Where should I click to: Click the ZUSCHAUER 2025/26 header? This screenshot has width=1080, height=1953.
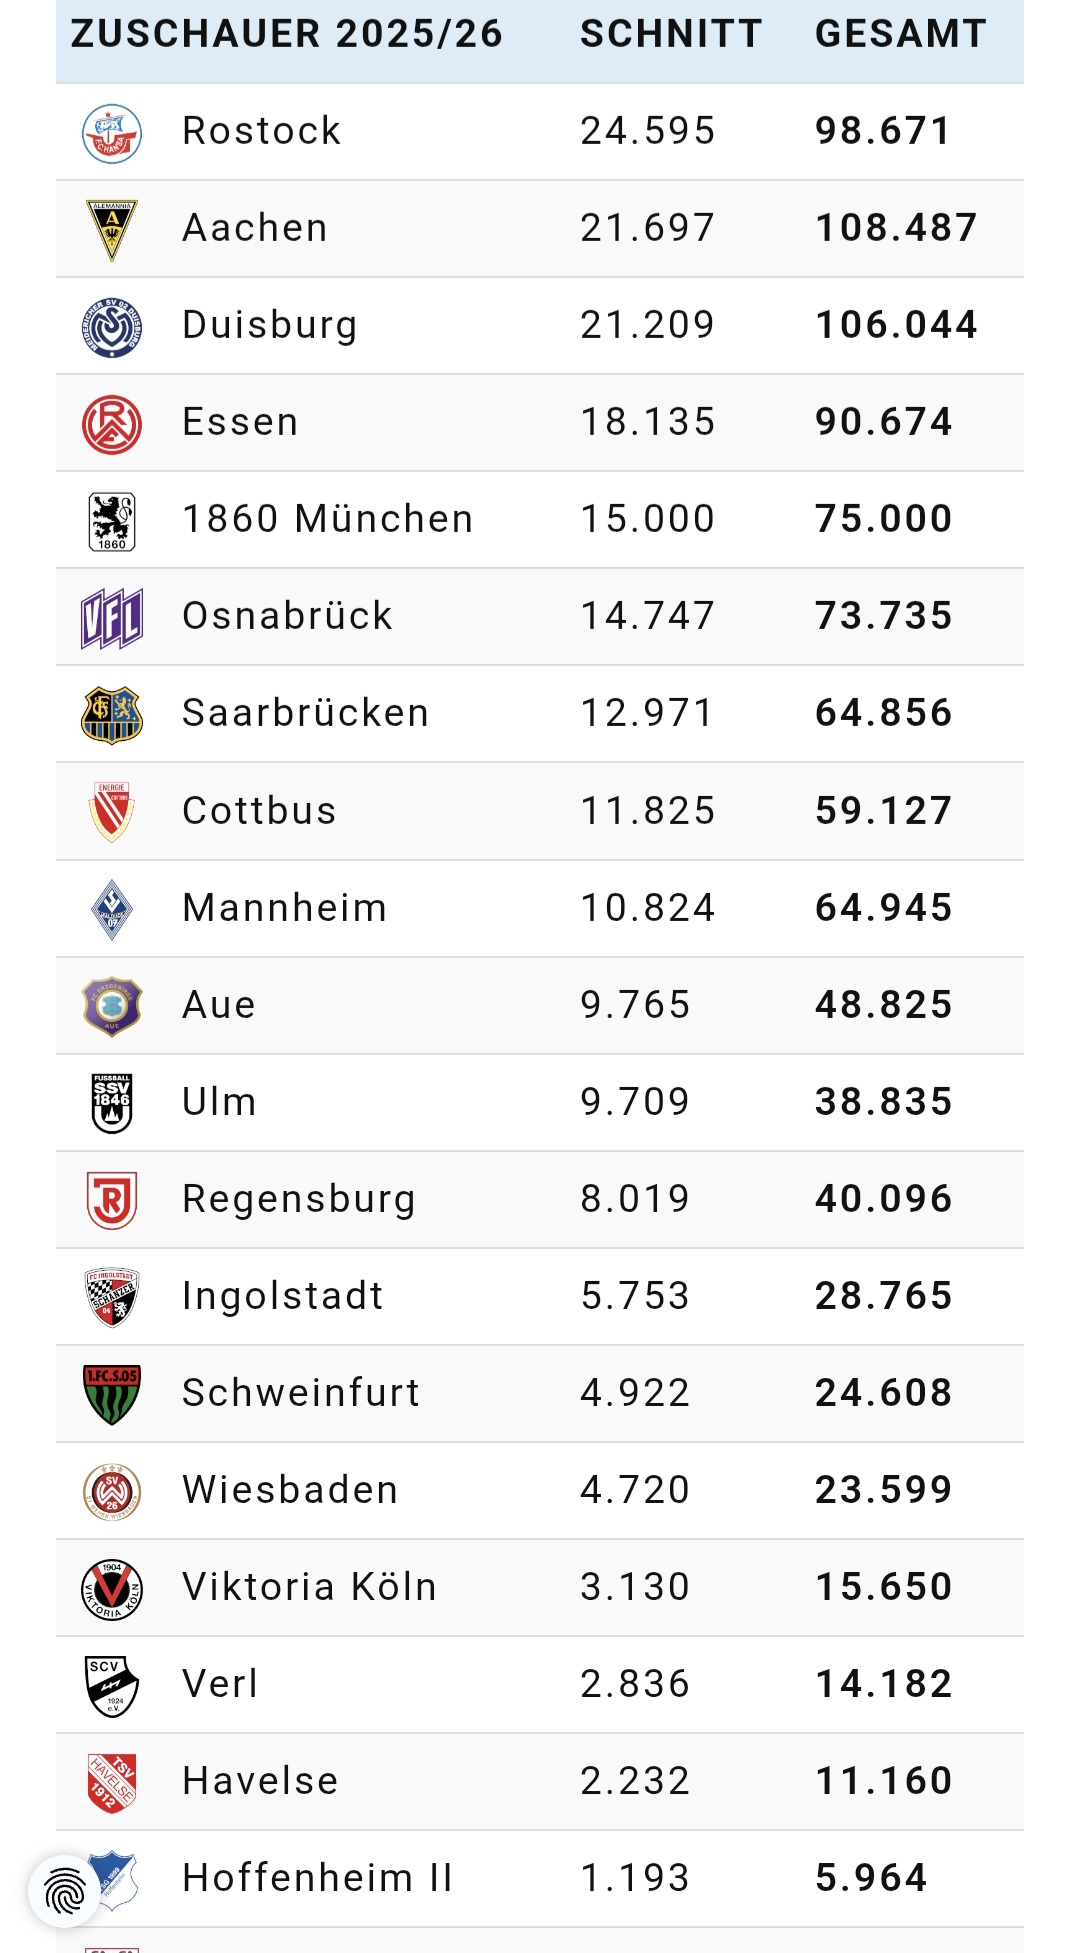pyautogui.click(x=287, y=34)
